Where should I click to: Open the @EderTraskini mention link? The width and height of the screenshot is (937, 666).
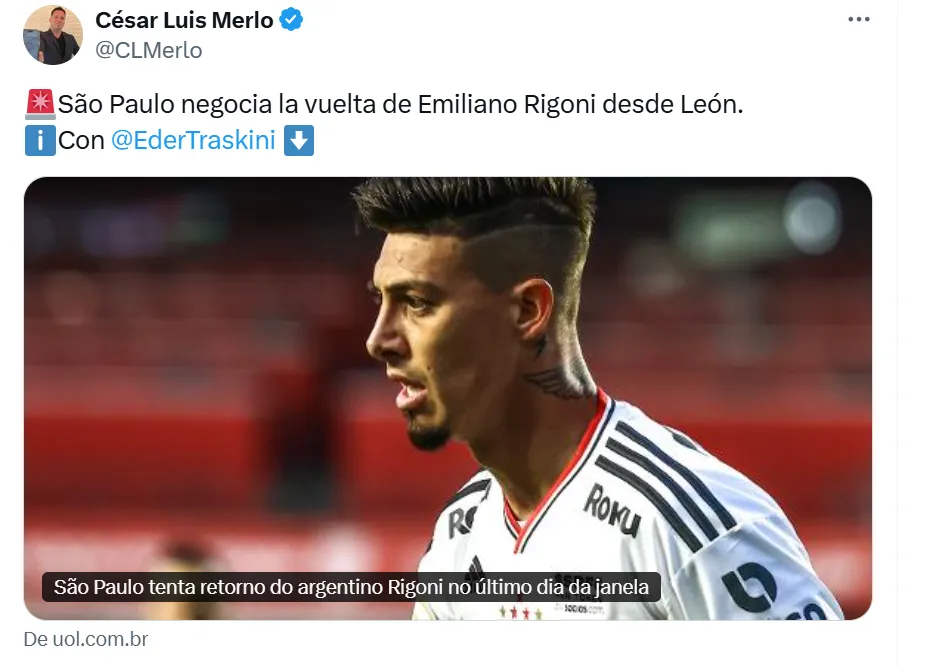coord(193,140)
